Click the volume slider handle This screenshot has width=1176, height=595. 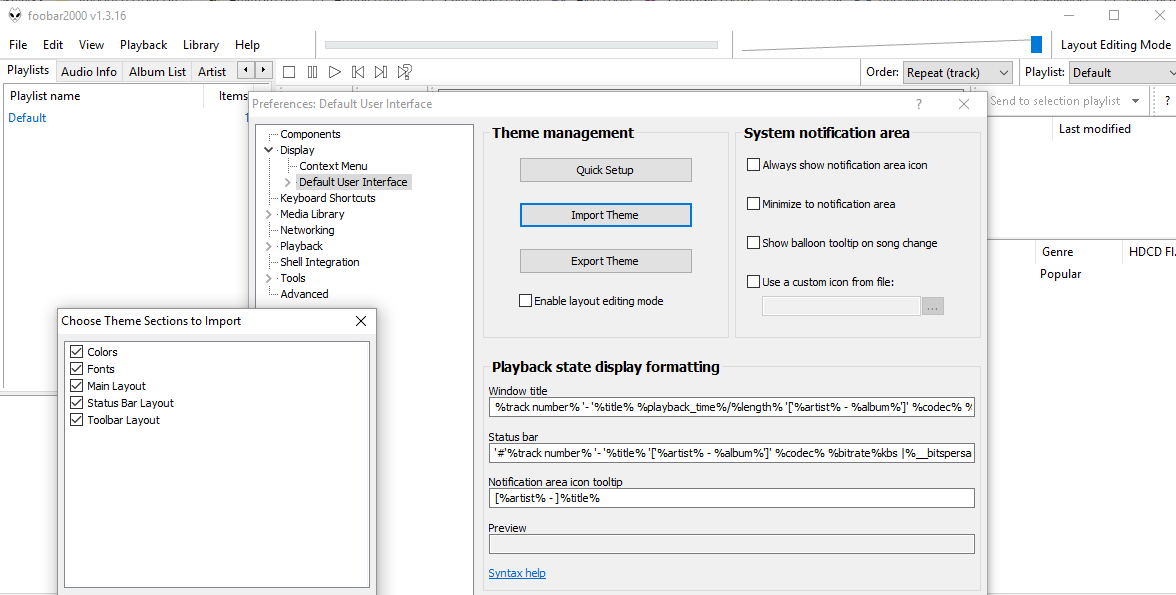[x=1036, y=44]
